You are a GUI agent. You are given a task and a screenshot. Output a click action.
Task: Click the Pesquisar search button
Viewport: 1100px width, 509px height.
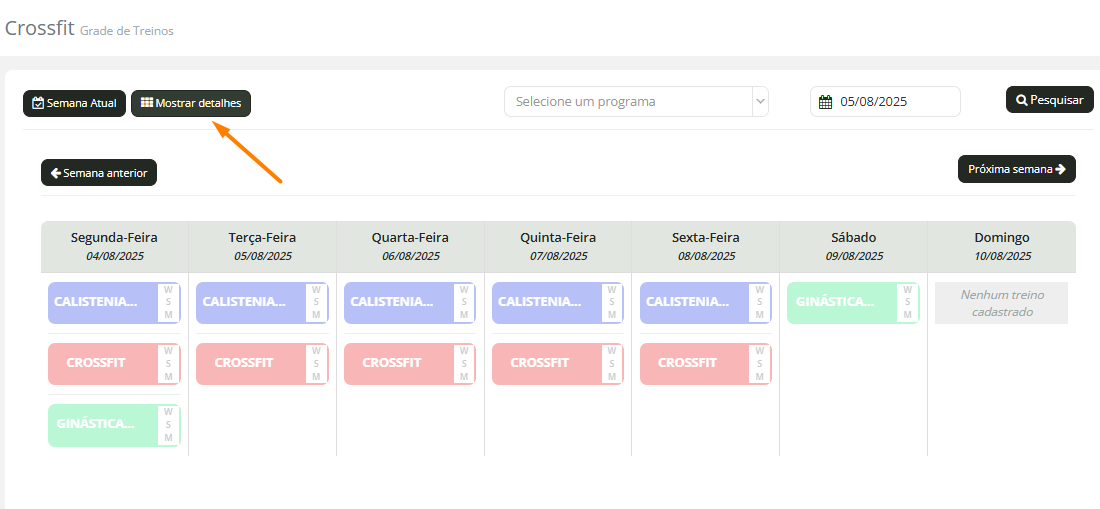[x=1049, y=100]
